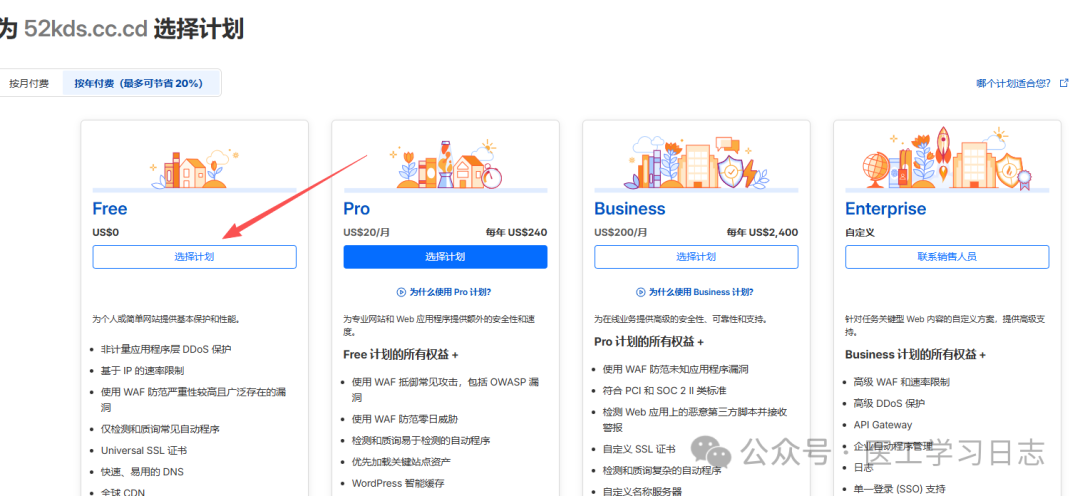Click the Free plan heading
1080x496 pixels.
tap(110, 209)
